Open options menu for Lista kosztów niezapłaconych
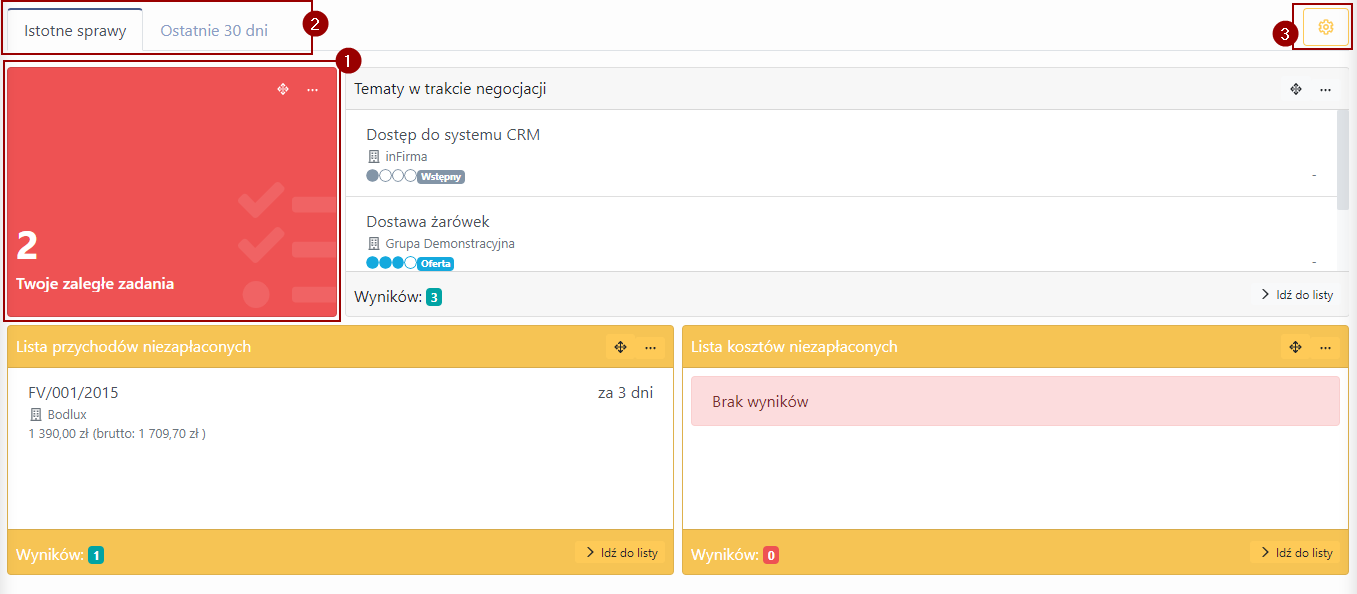This screenshot has width=1357, height=594. pyautogui.click(x=1326, y=347)
